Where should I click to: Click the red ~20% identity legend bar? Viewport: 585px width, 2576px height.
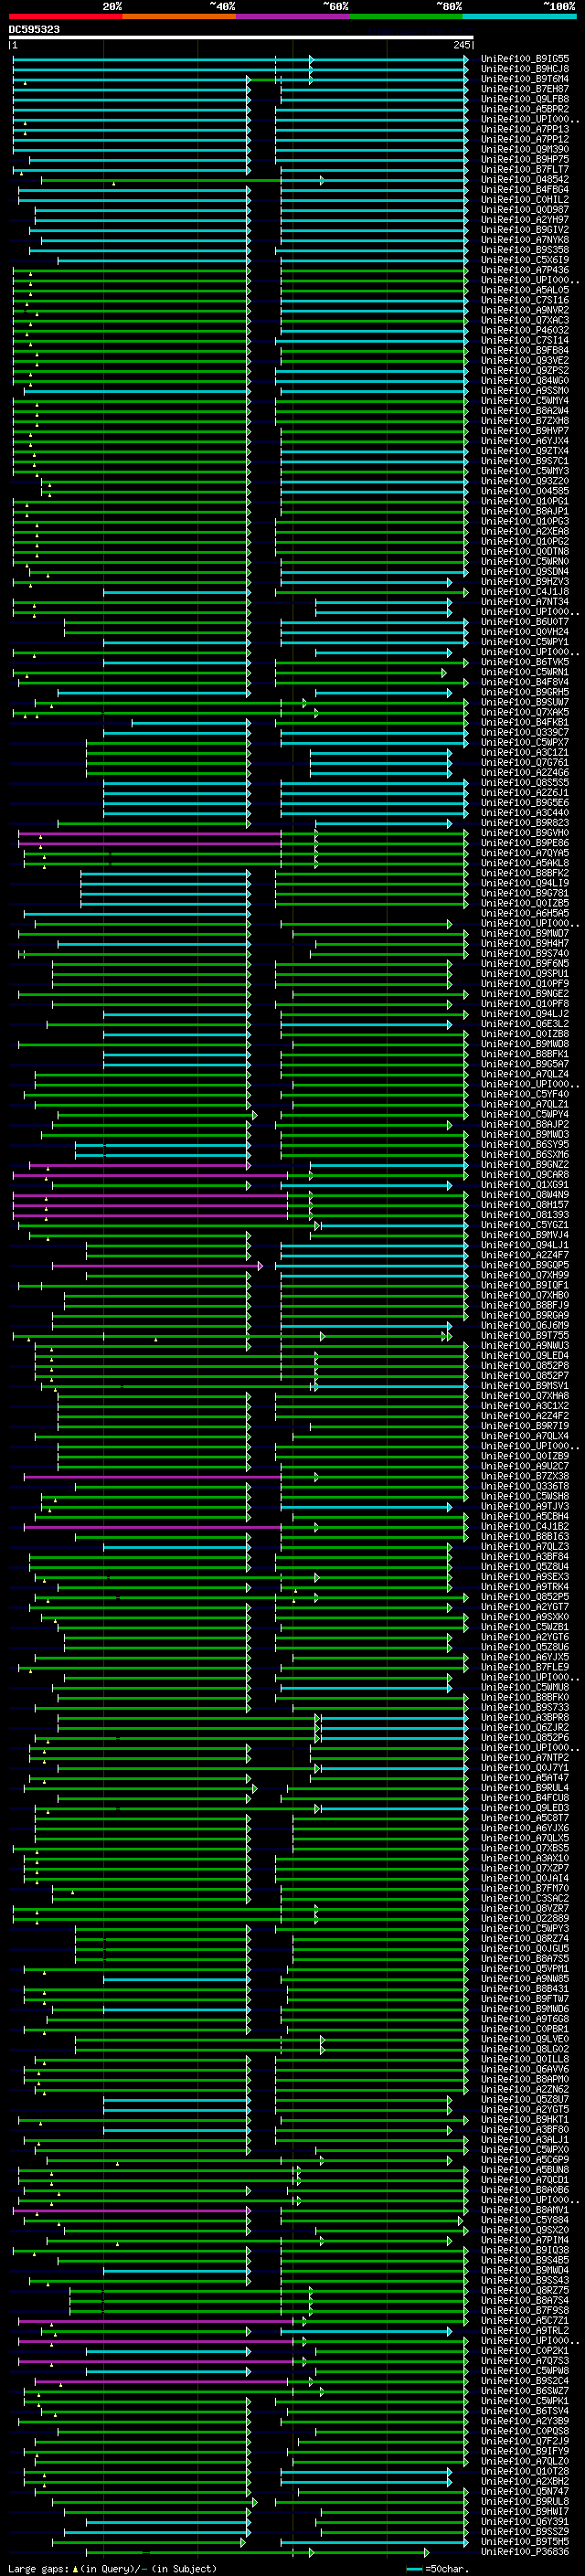point(65,16)
